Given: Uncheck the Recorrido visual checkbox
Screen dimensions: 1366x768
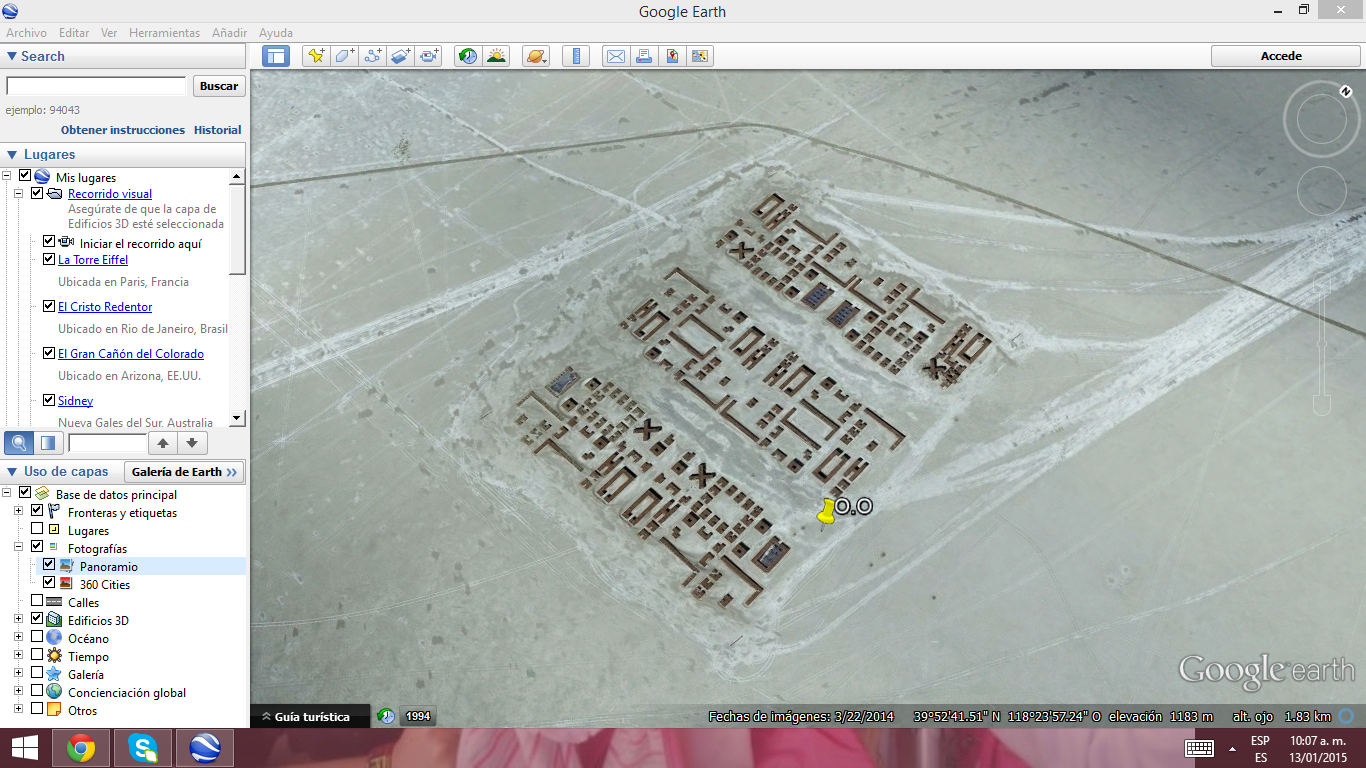Looking at the screenshot, I should click(37, 193).
